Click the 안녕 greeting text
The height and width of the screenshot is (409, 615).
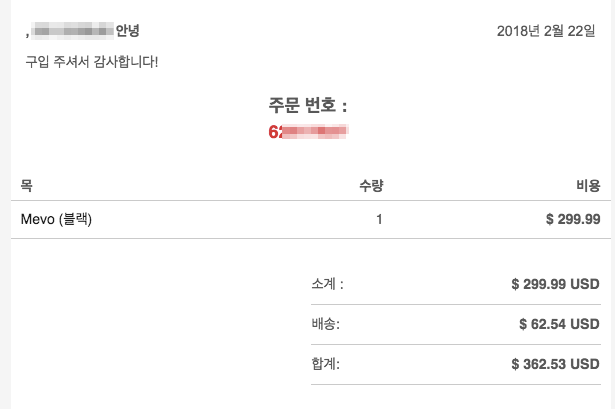click(127, 30)
